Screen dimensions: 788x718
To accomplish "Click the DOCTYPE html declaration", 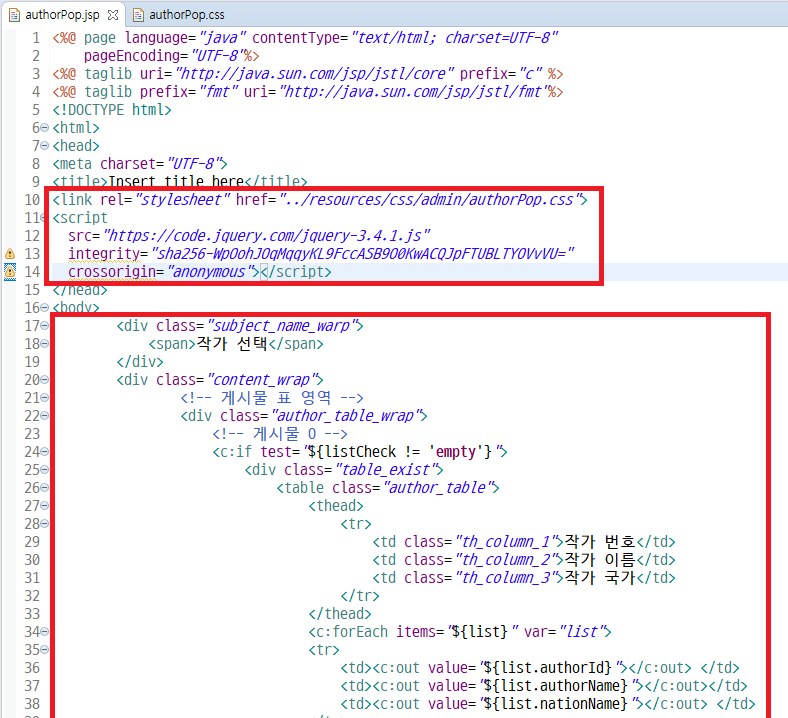I will (112, 110).
